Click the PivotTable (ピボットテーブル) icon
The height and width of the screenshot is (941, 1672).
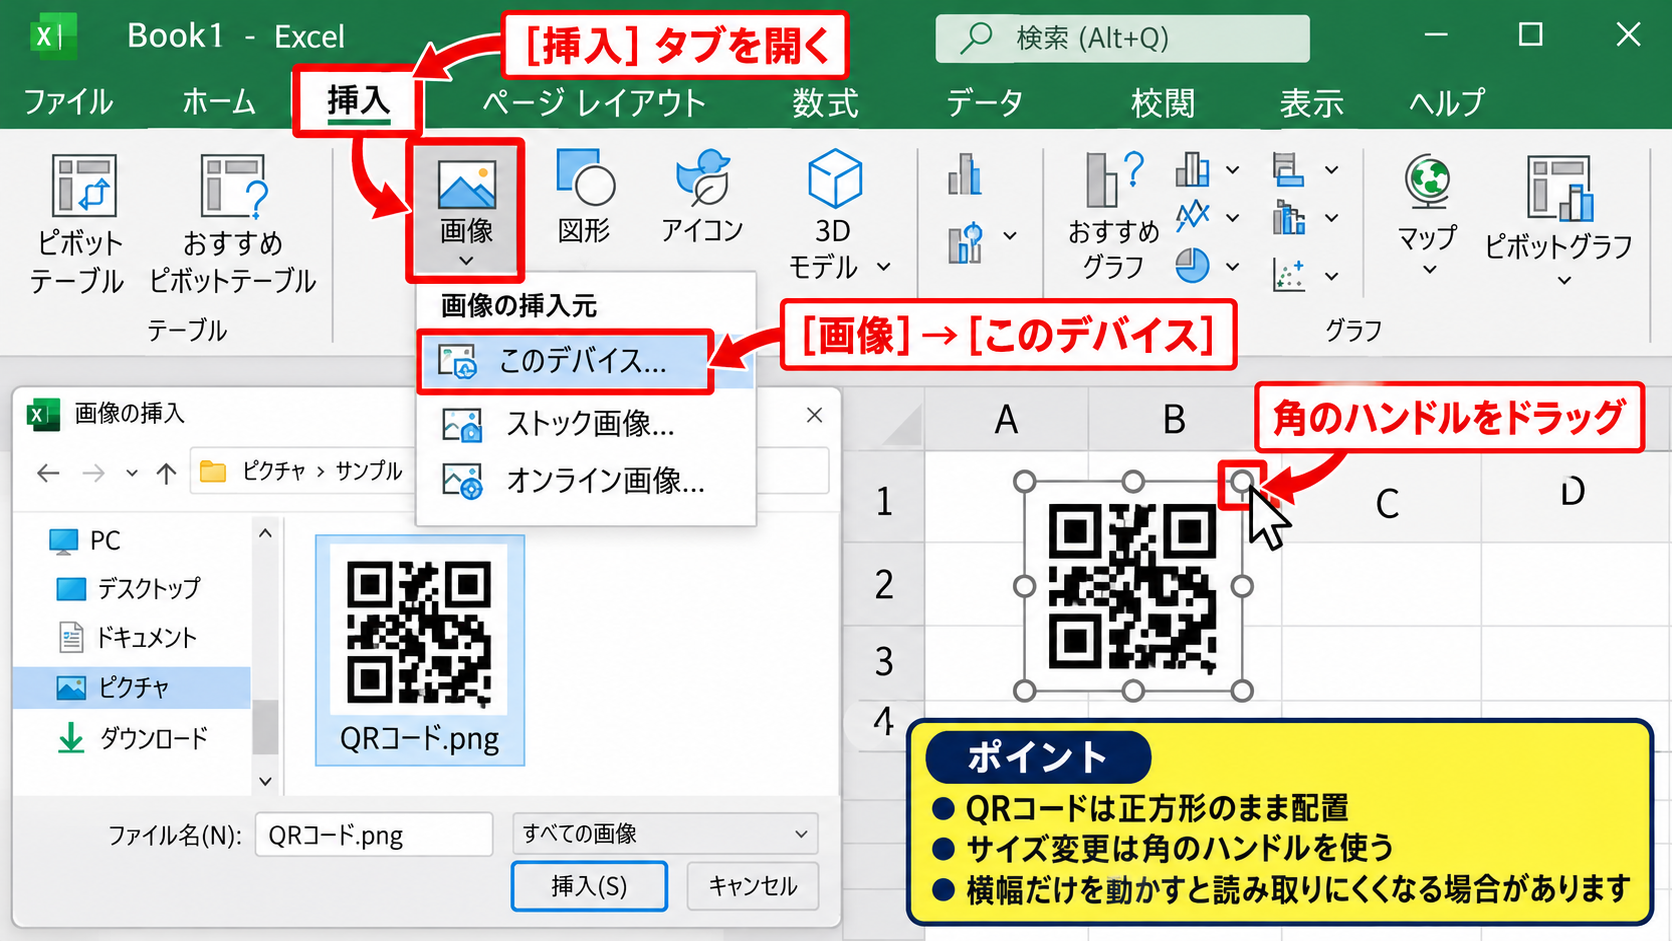(x=84, y=186)
